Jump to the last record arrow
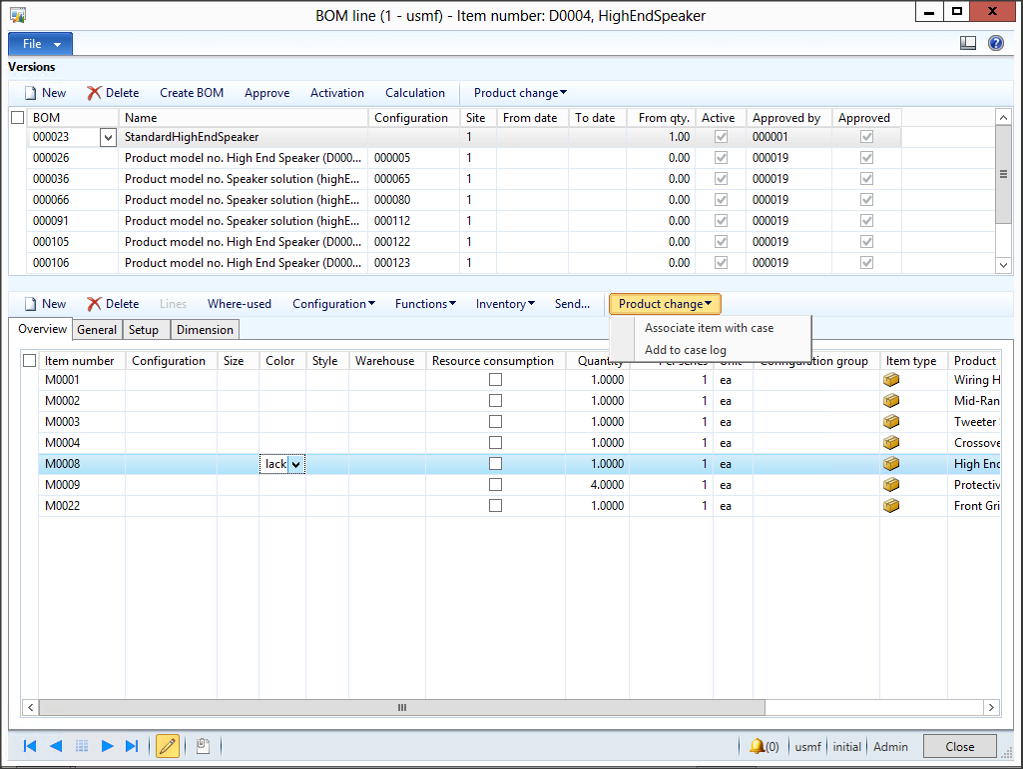Screen dimensions: 1023x769 [x=132, y=746]
